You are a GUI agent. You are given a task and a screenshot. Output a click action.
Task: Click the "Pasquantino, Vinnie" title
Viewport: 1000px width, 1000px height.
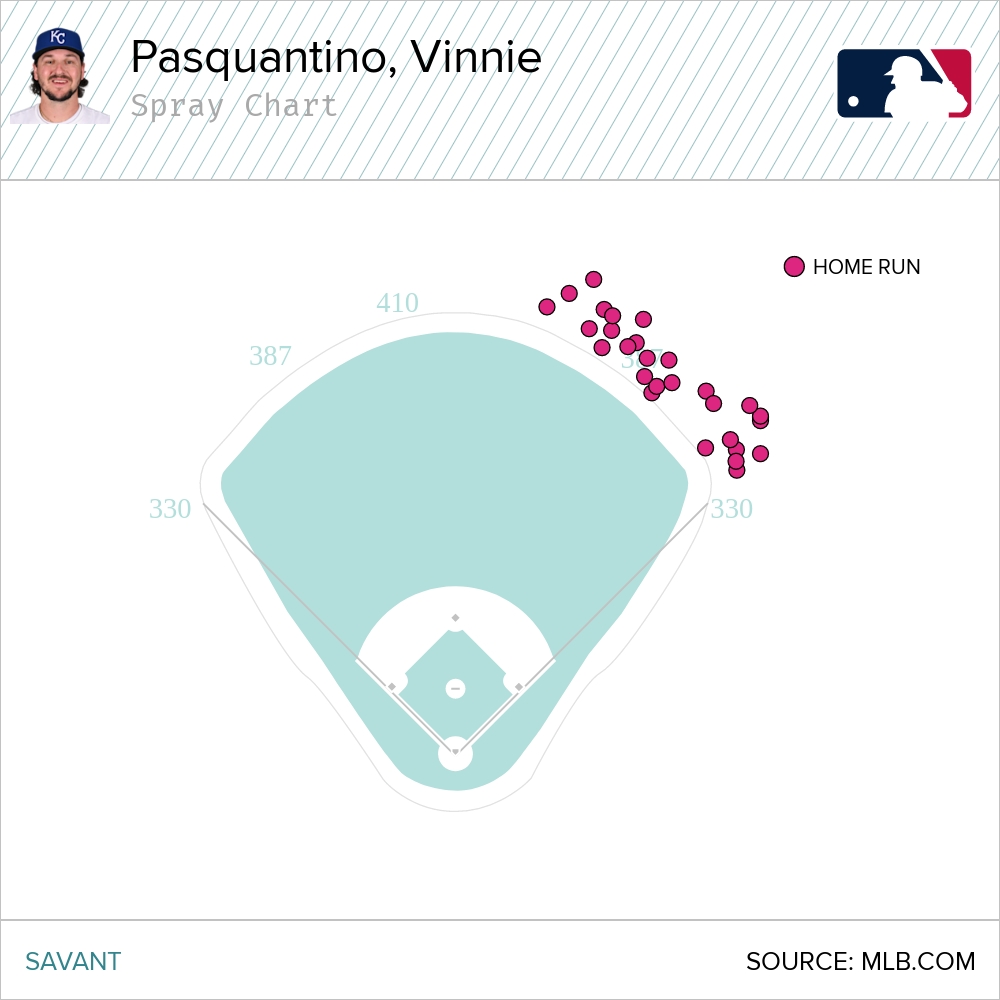pyautogui.click(x=336, y=58)
